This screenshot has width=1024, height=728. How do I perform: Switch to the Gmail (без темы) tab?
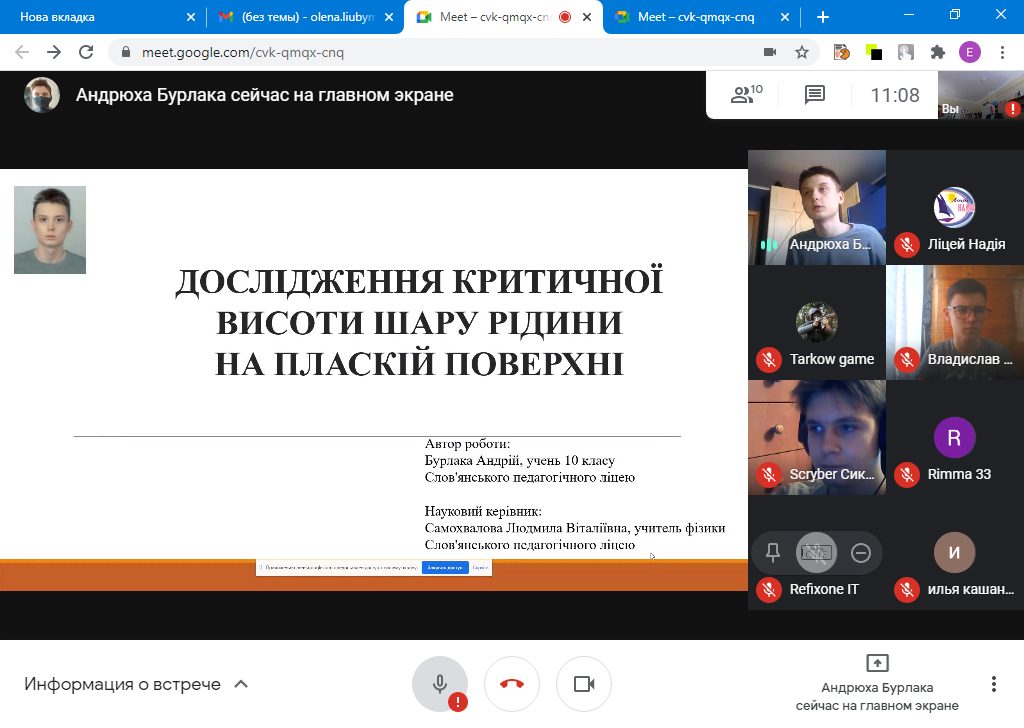click(307, 17)
